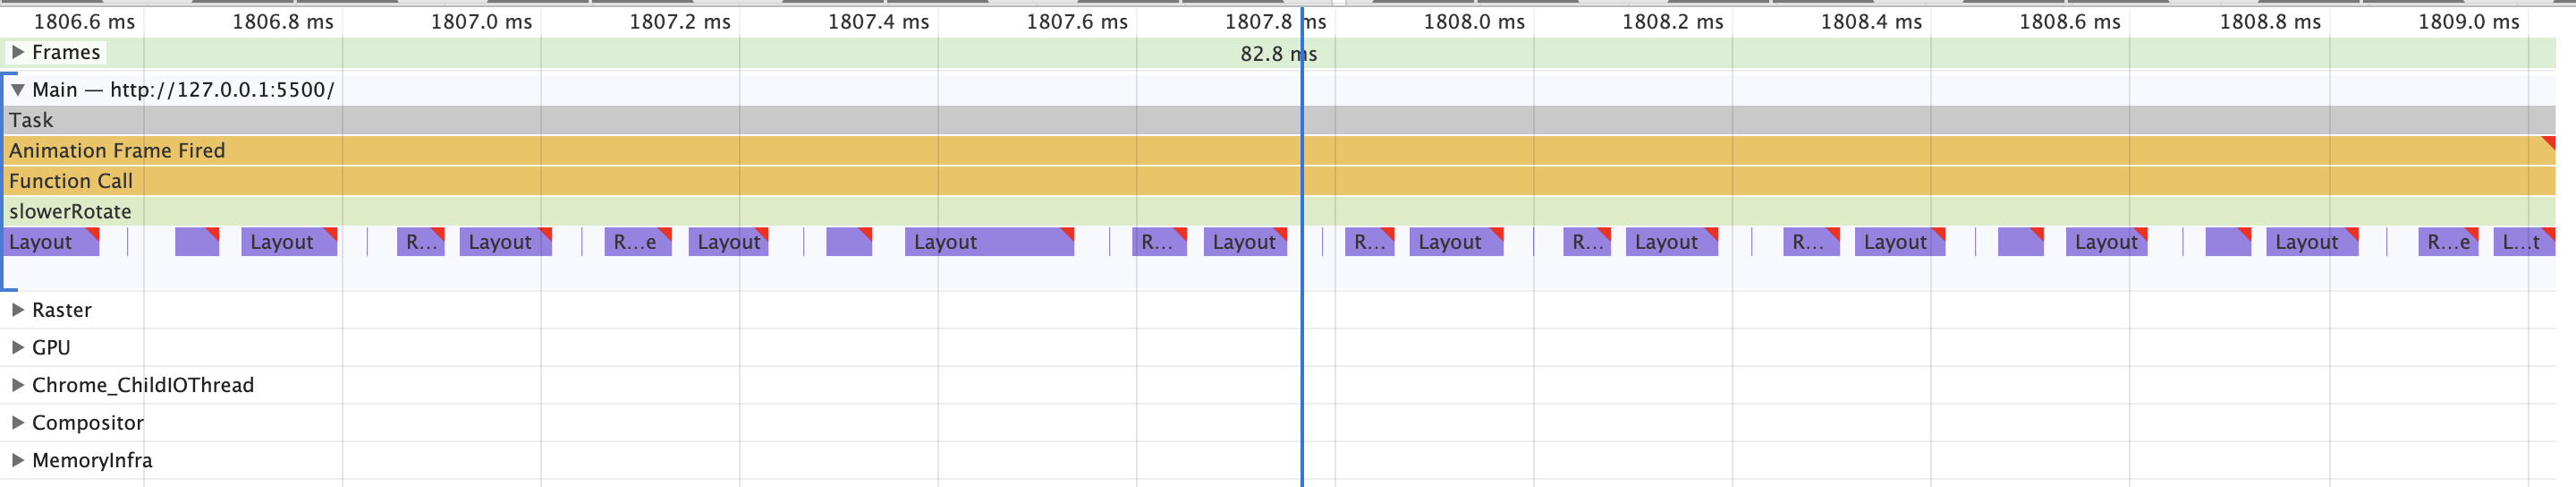Viewport: 2576px width, 487px height.
Task: Expand the Raster track
Action: click(x=18, y=310)
